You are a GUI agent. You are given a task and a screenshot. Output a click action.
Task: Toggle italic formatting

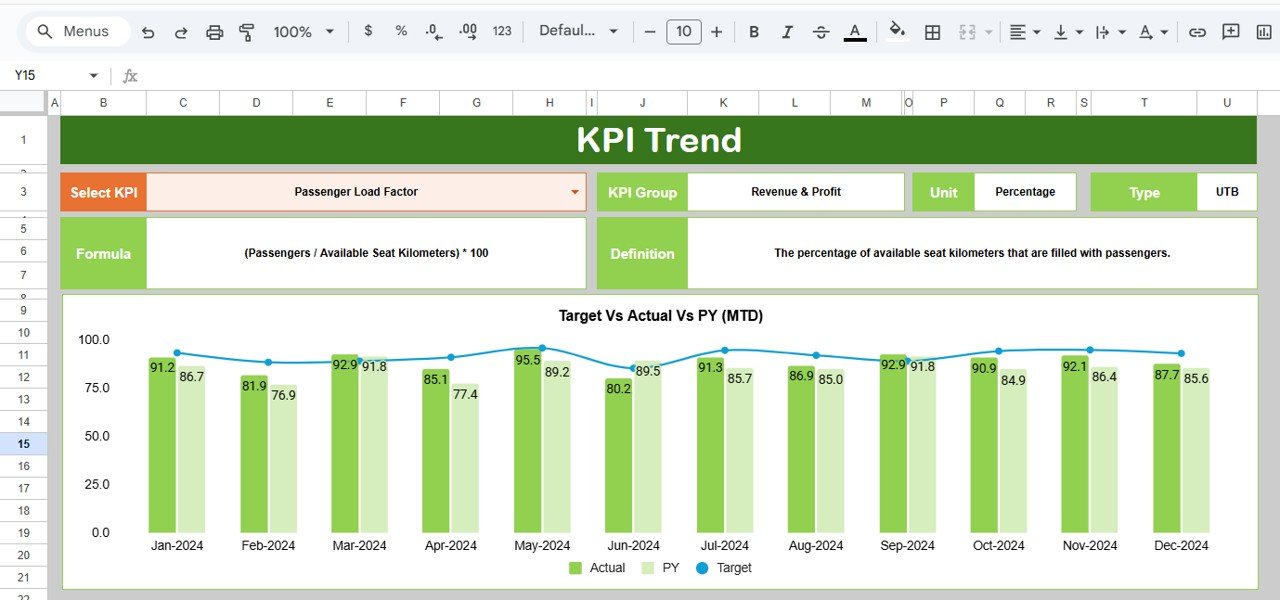point(787,32)
